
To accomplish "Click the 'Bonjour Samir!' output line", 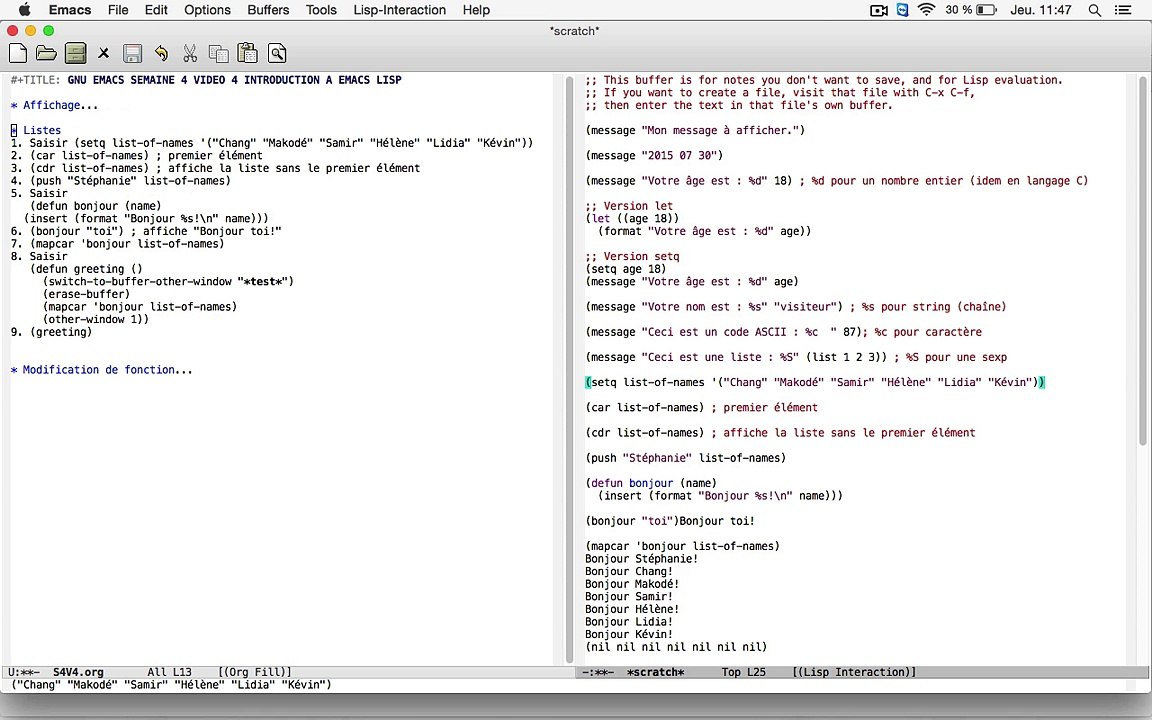I will coord(629,597).
